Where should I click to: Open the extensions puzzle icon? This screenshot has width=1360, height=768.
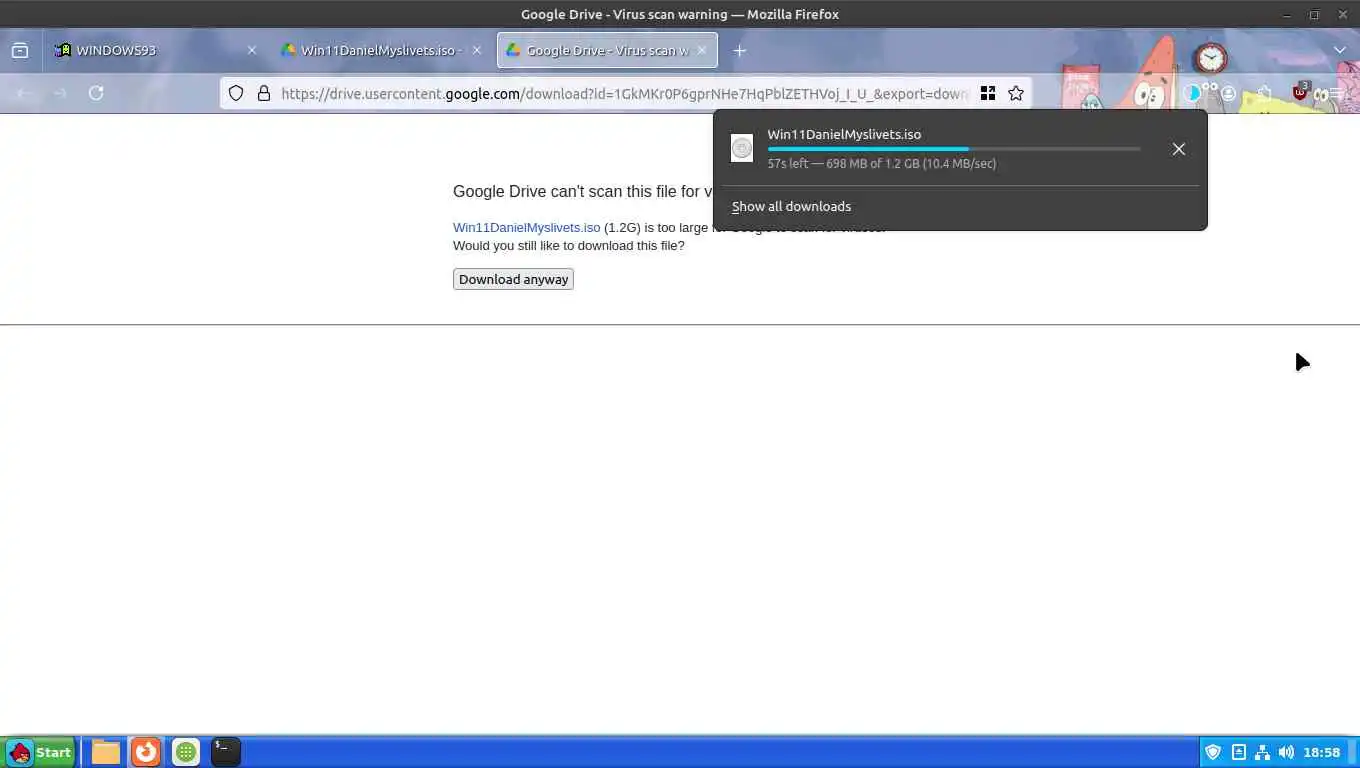tap(1264, 93)
